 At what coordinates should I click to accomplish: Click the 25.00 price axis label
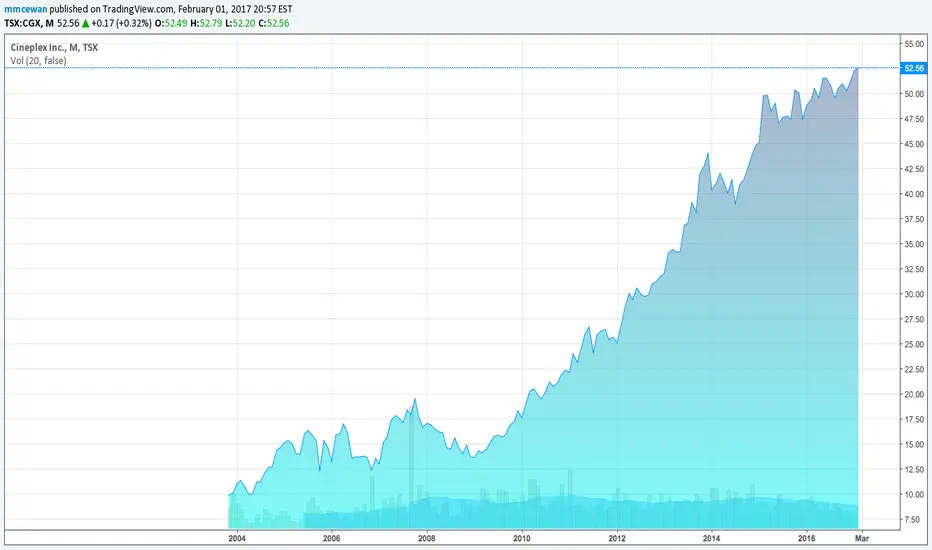914,344
